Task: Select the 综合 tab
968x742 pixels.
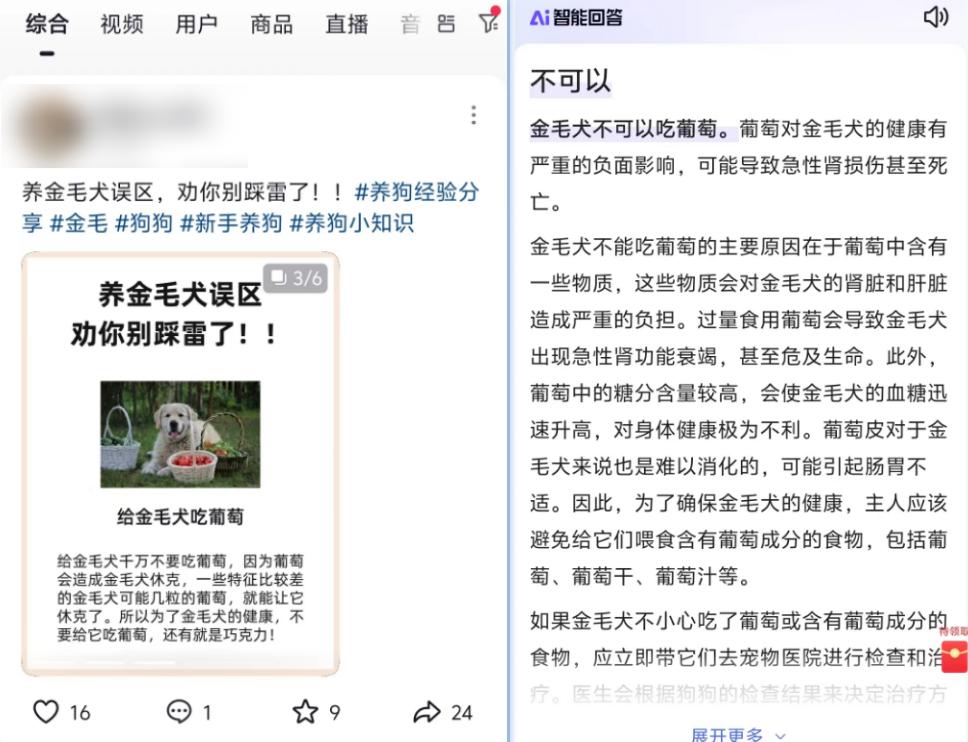Action: 47,25
